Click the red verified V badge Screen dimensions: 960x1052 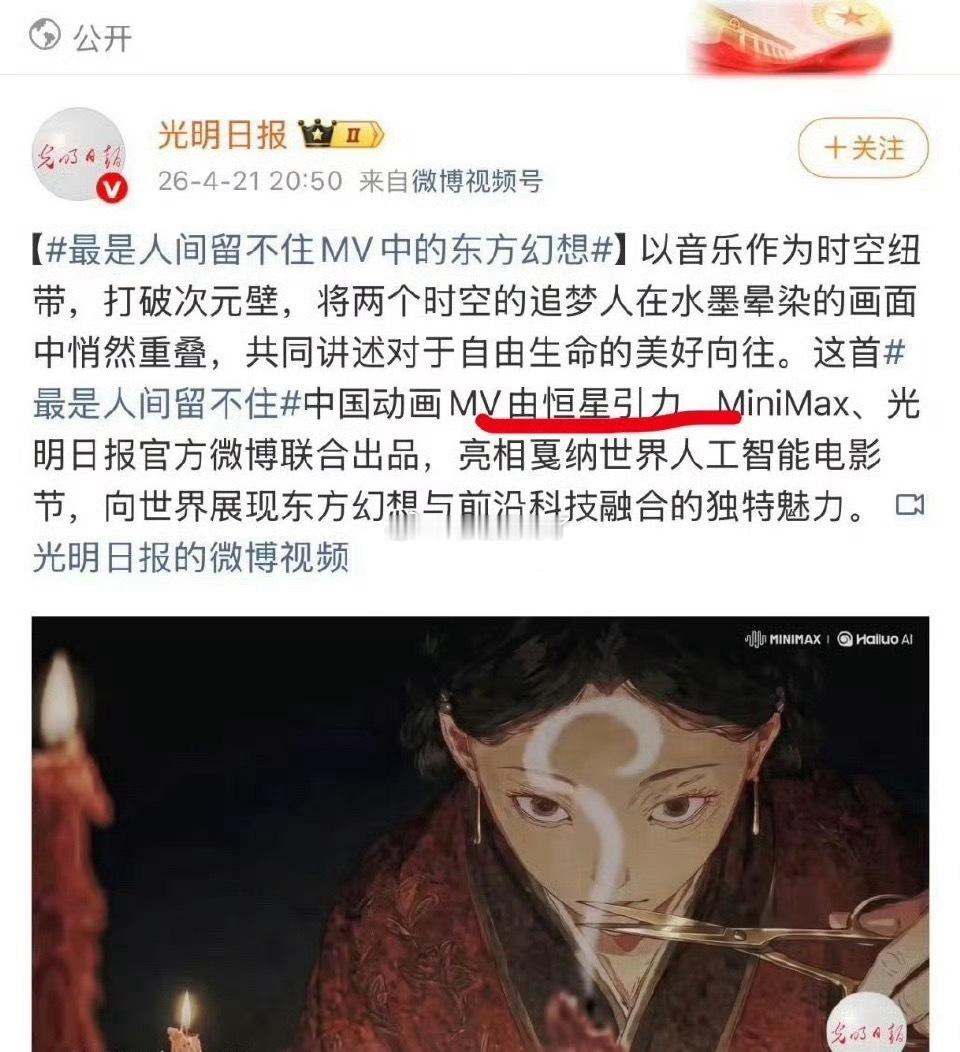(x=111, y=188)
